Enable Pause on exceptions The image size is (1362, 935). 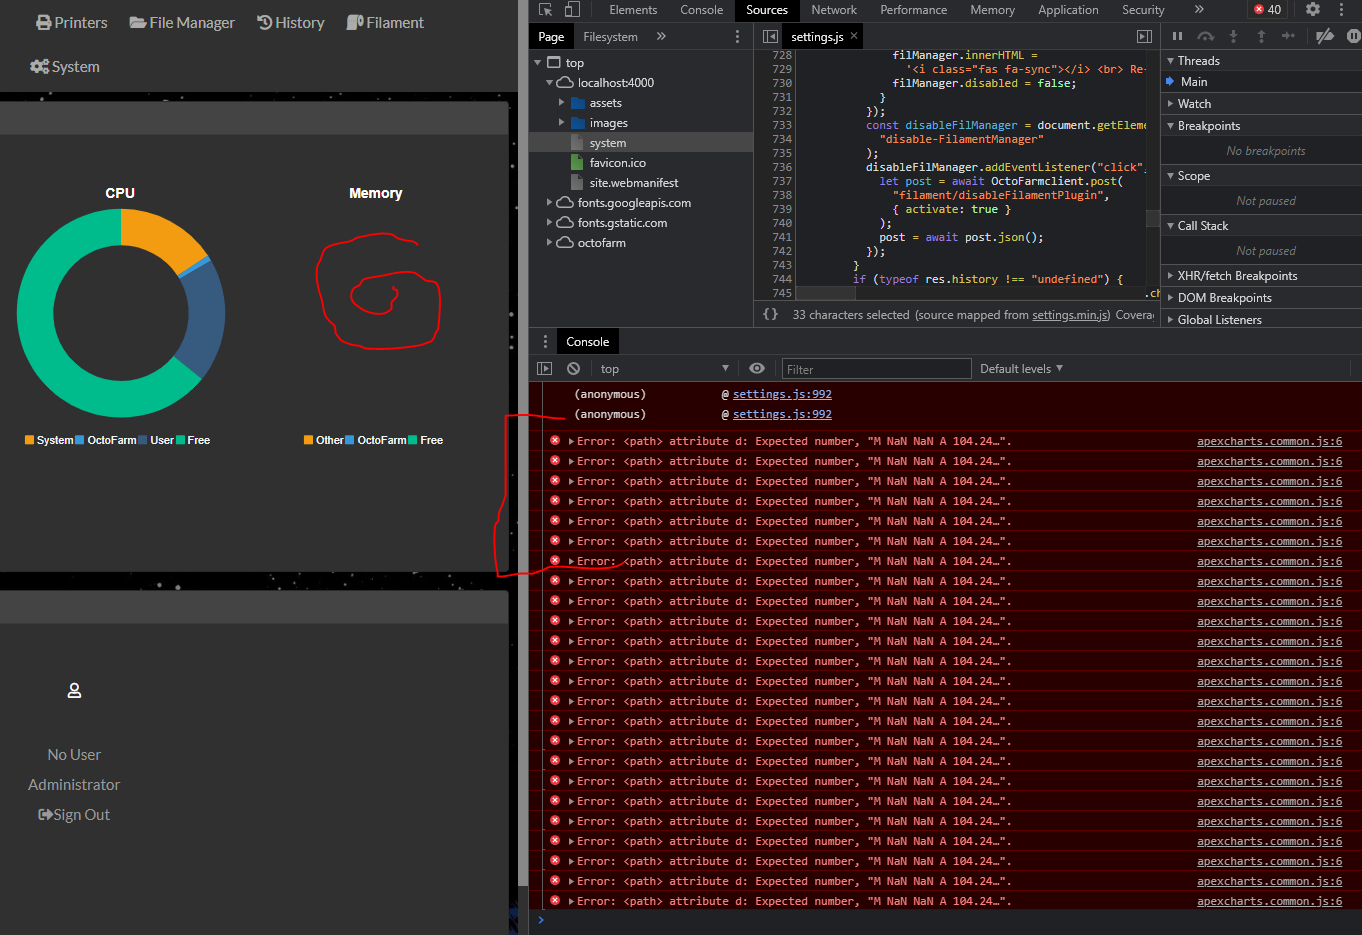click(1352, 36)
